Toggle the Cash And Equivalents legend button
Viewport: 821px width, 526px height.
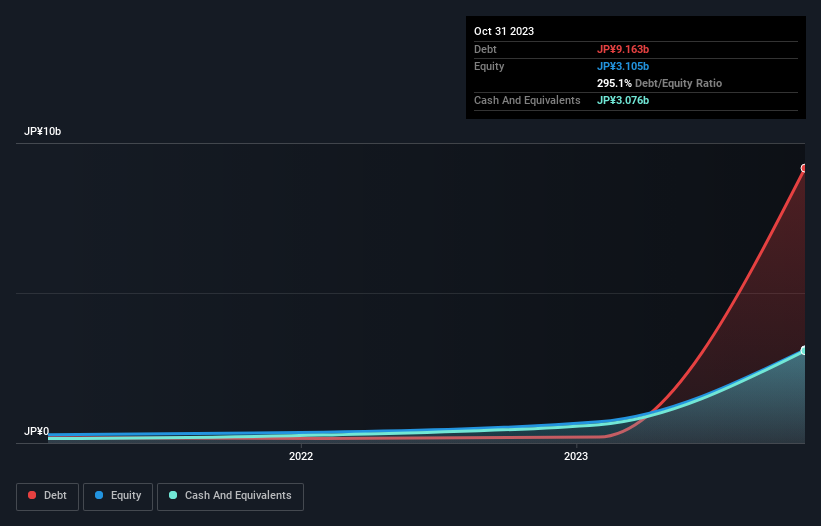pos(230,496)
